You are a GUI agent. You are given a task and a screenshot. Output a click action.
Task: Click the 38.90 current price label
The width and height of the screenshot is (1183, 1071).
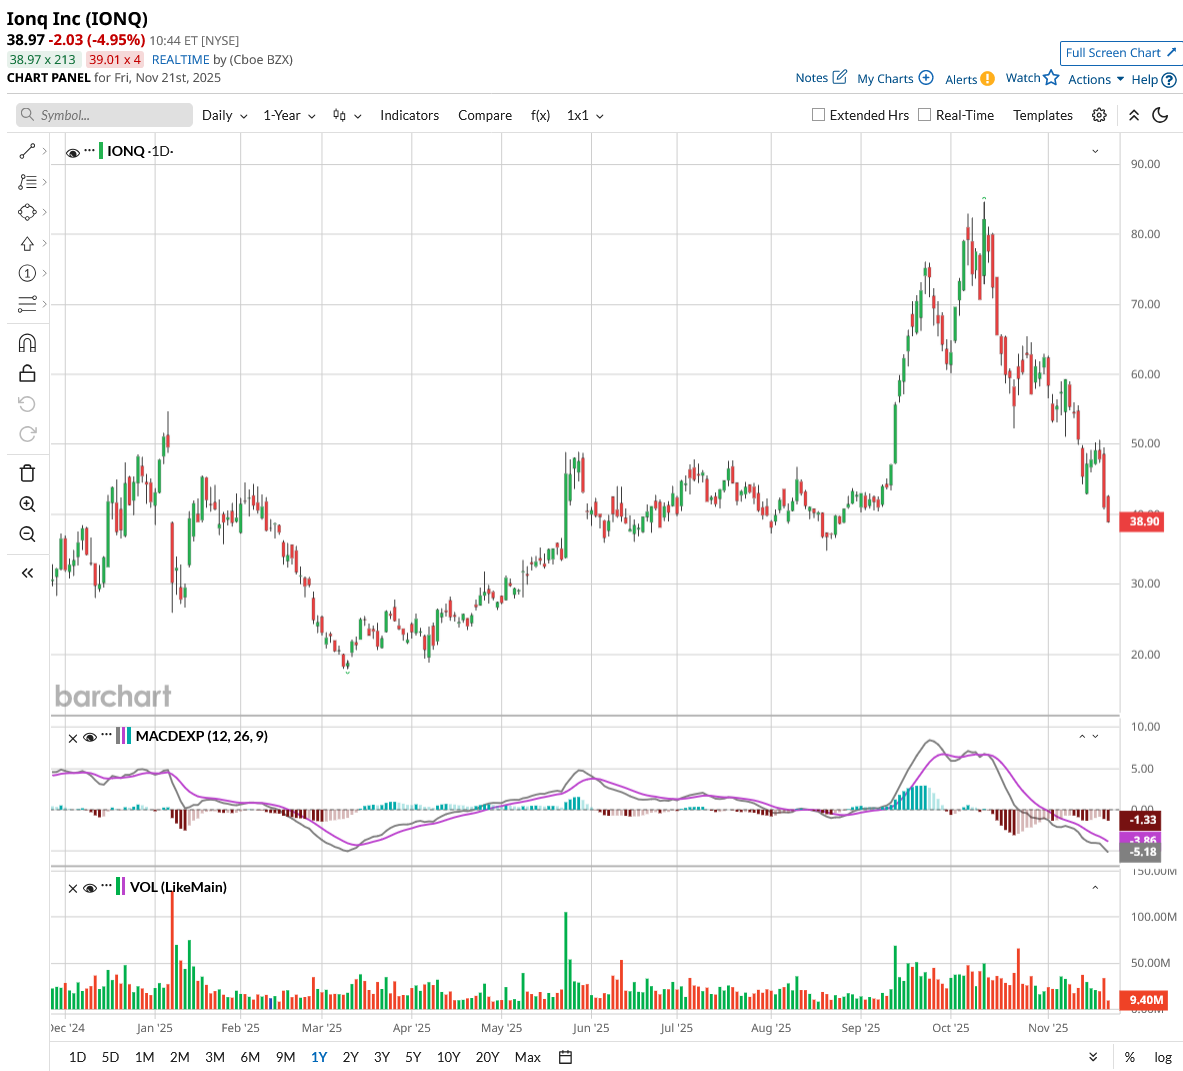point(1142,521)
